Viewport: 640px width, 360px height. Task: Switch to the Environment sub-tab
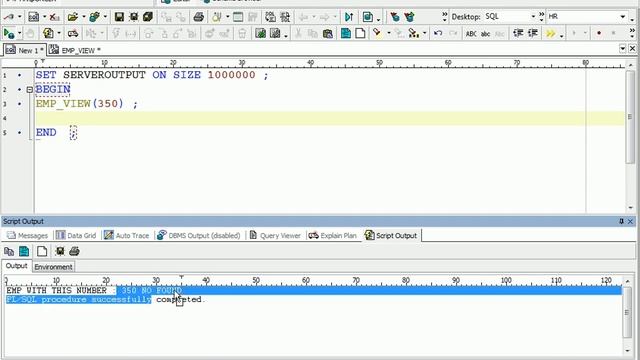(x=53, y=267)
